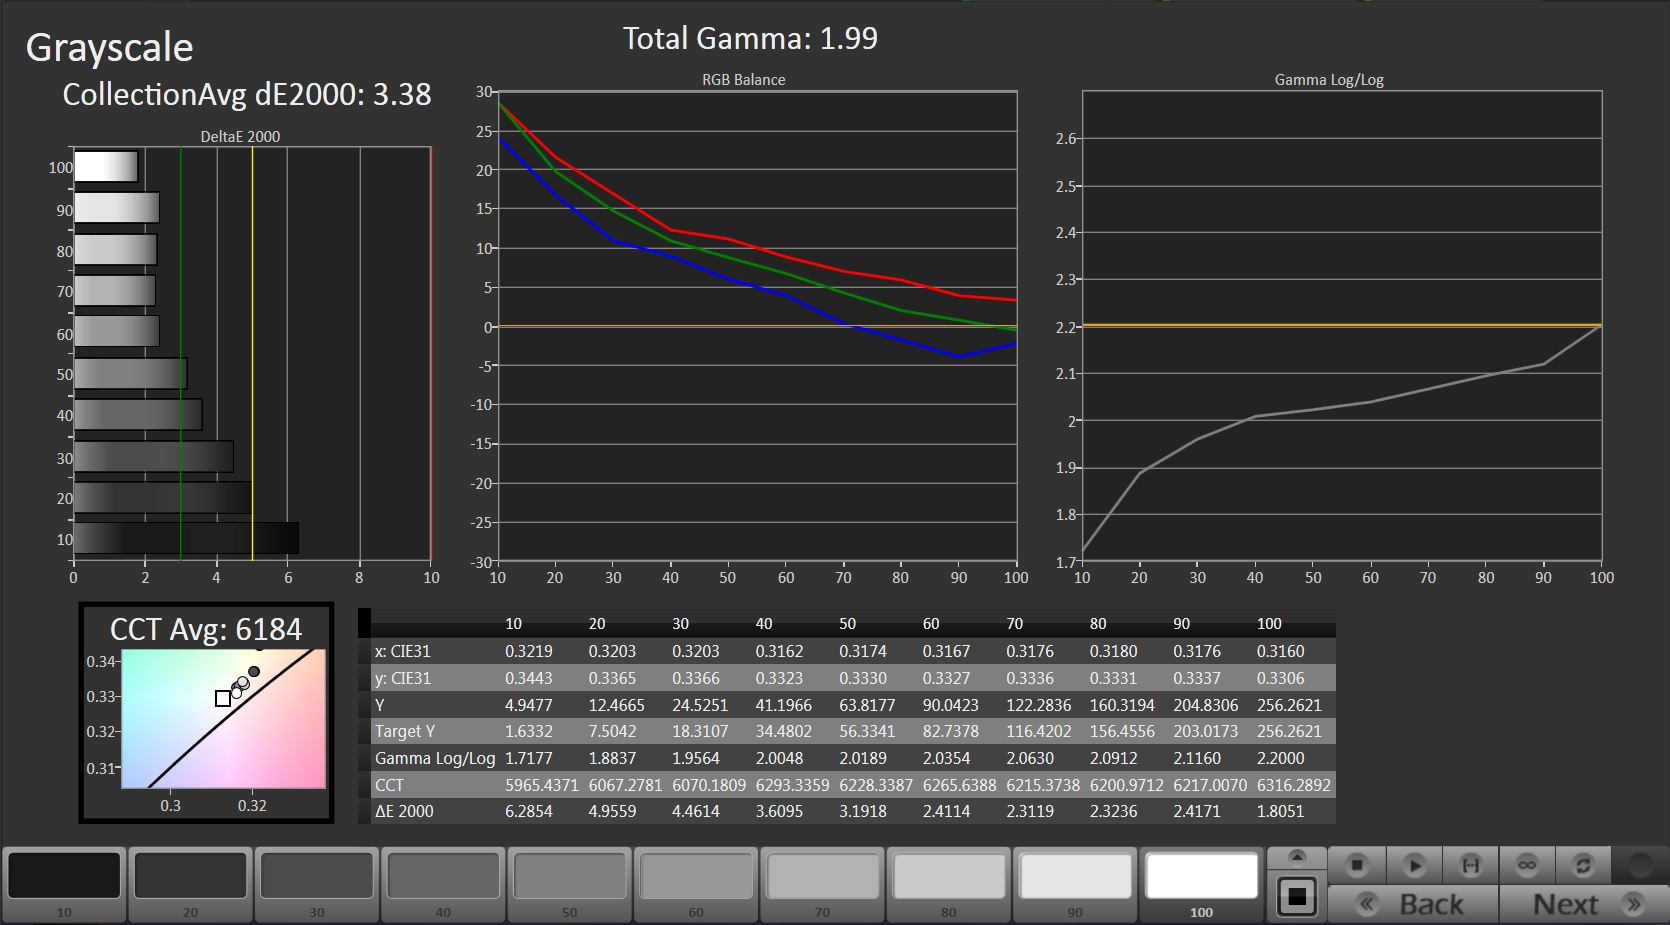Image resolution: width=1670 pixels, height=925 pixels.
Task: Click the 10 percent DeltaE bar
Action: (x=186, y=538)
